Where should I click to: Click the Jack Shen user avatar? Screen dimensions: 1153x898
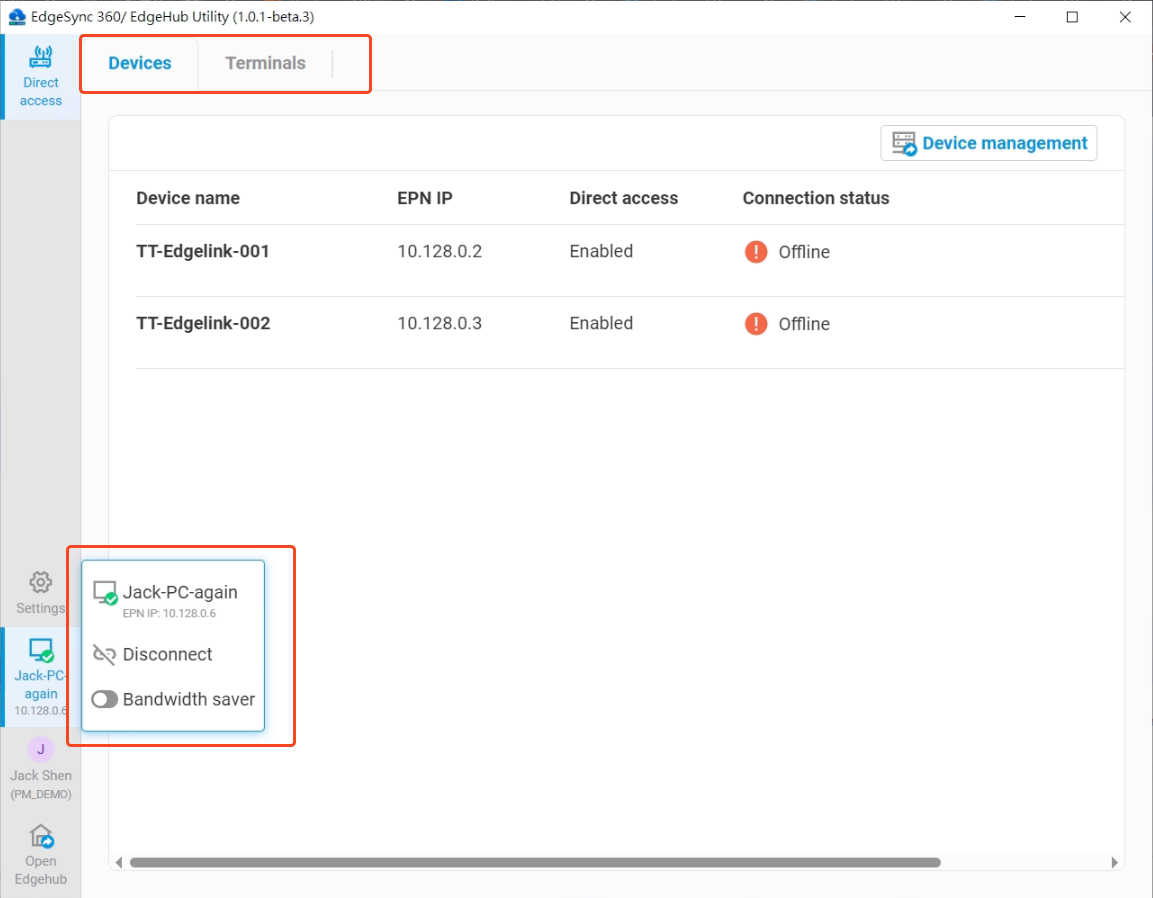[40, 750]
